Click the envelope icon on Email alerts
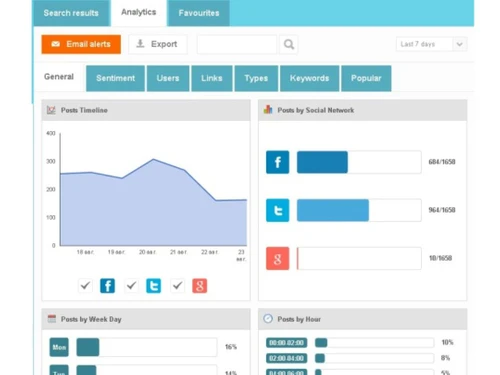500x375 pixels. tap(56, 44)
